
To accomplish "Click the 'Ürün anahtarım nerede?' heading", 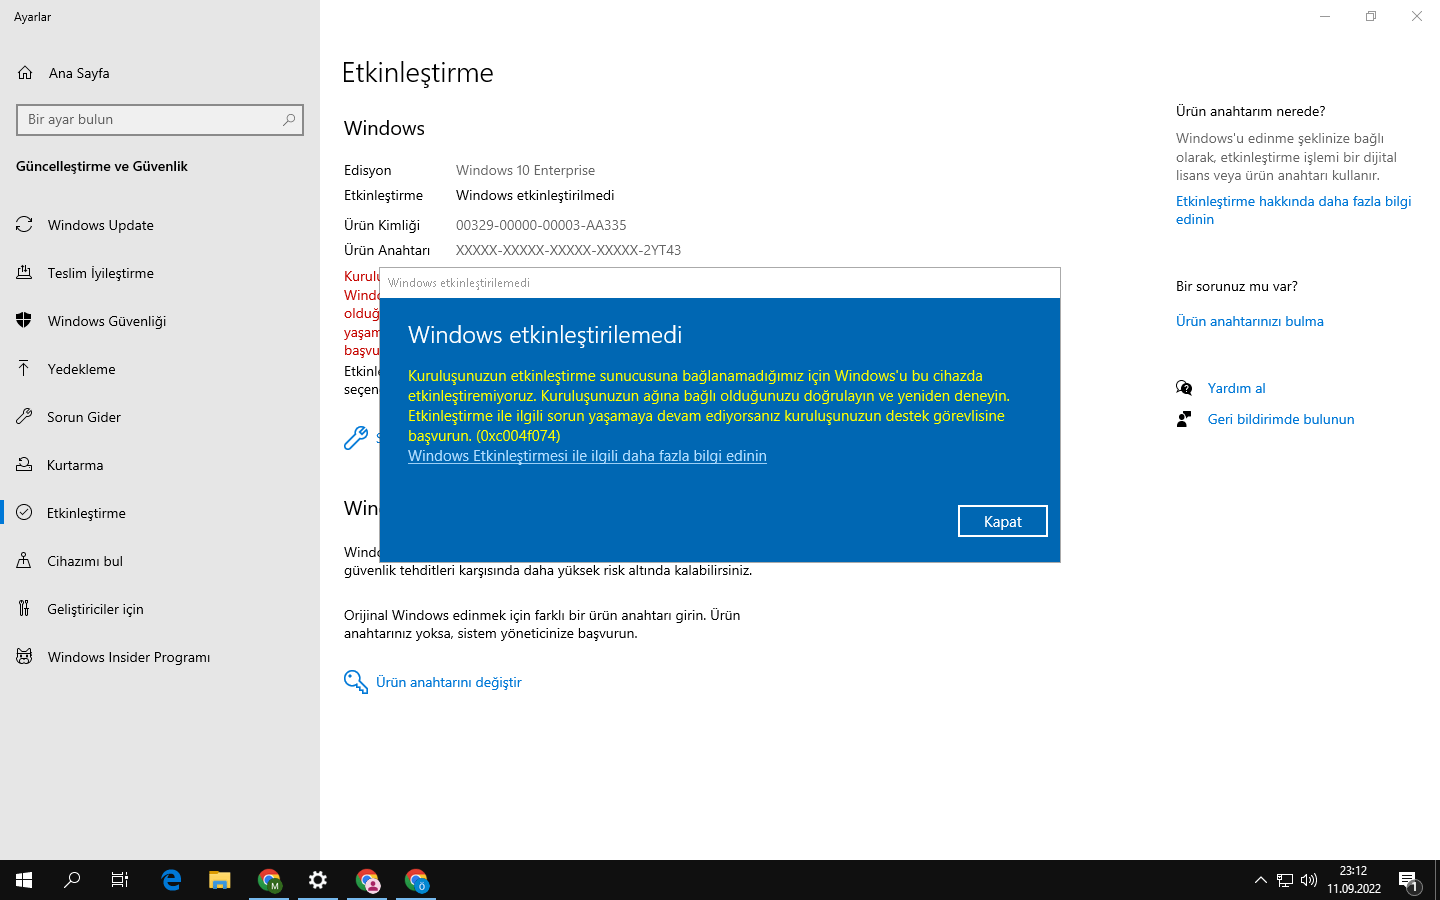I will (x=1250, y=111).
